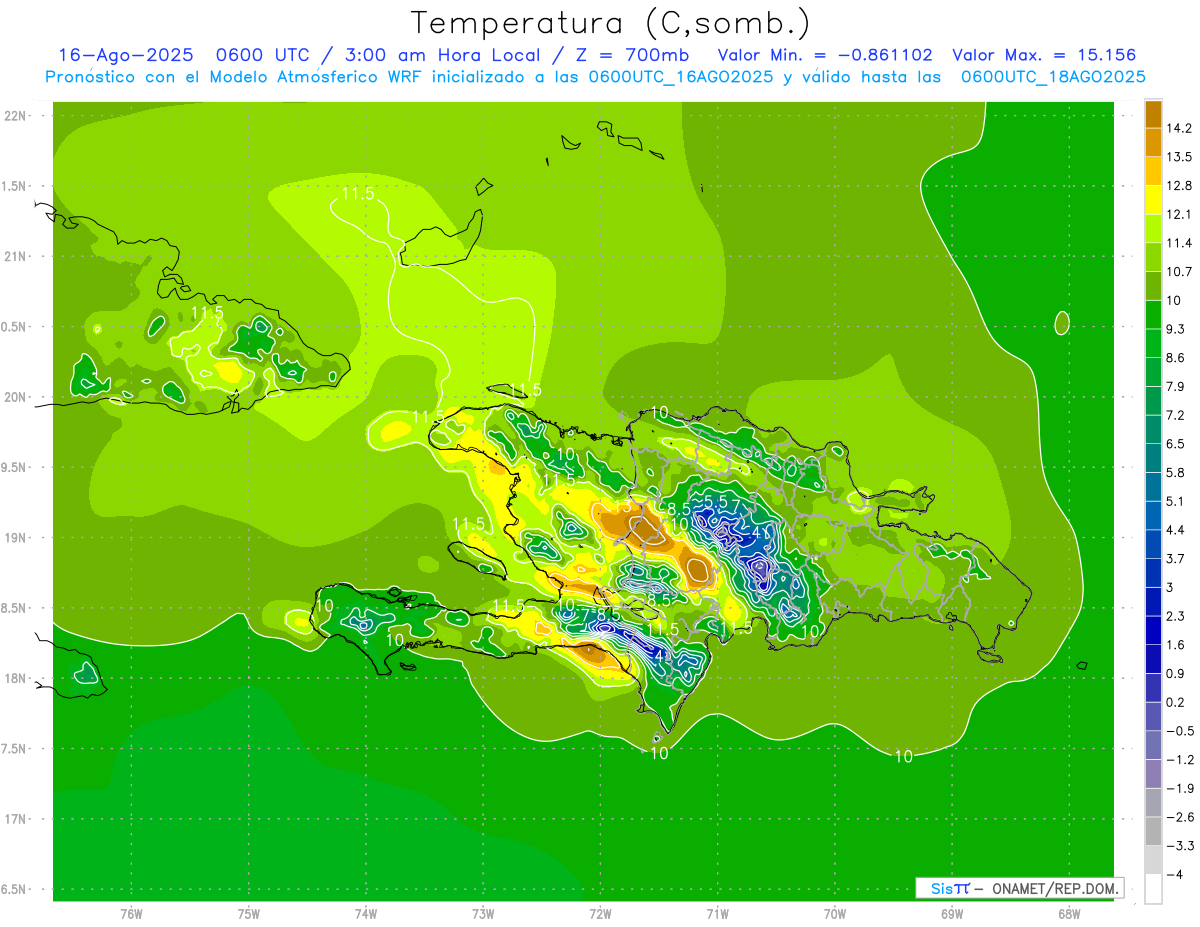The width and height of the screenshot is (1200, 927).
Task: Click the 73W longitude label
Action: click(x=483, y=914)
